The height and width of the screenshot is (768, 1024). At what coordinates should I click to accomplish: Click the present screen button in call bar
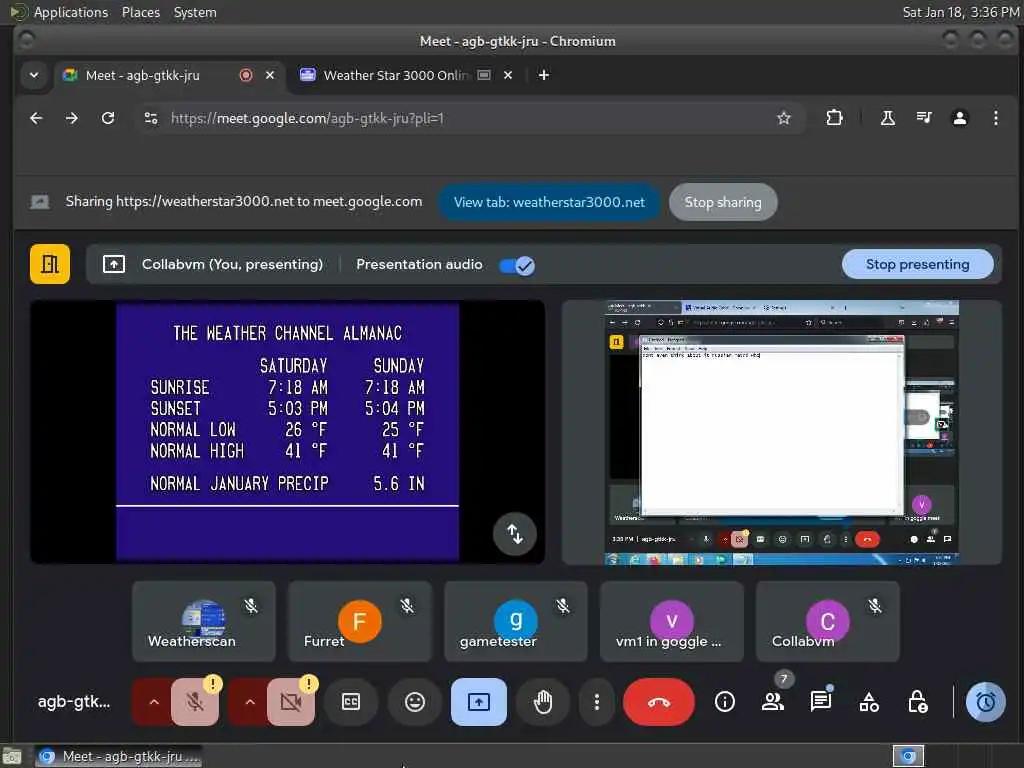coord(479,702)
